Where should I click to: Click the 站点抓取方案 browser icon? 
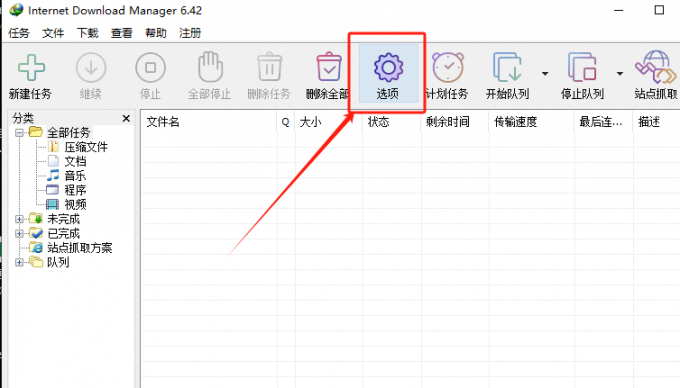36,247
